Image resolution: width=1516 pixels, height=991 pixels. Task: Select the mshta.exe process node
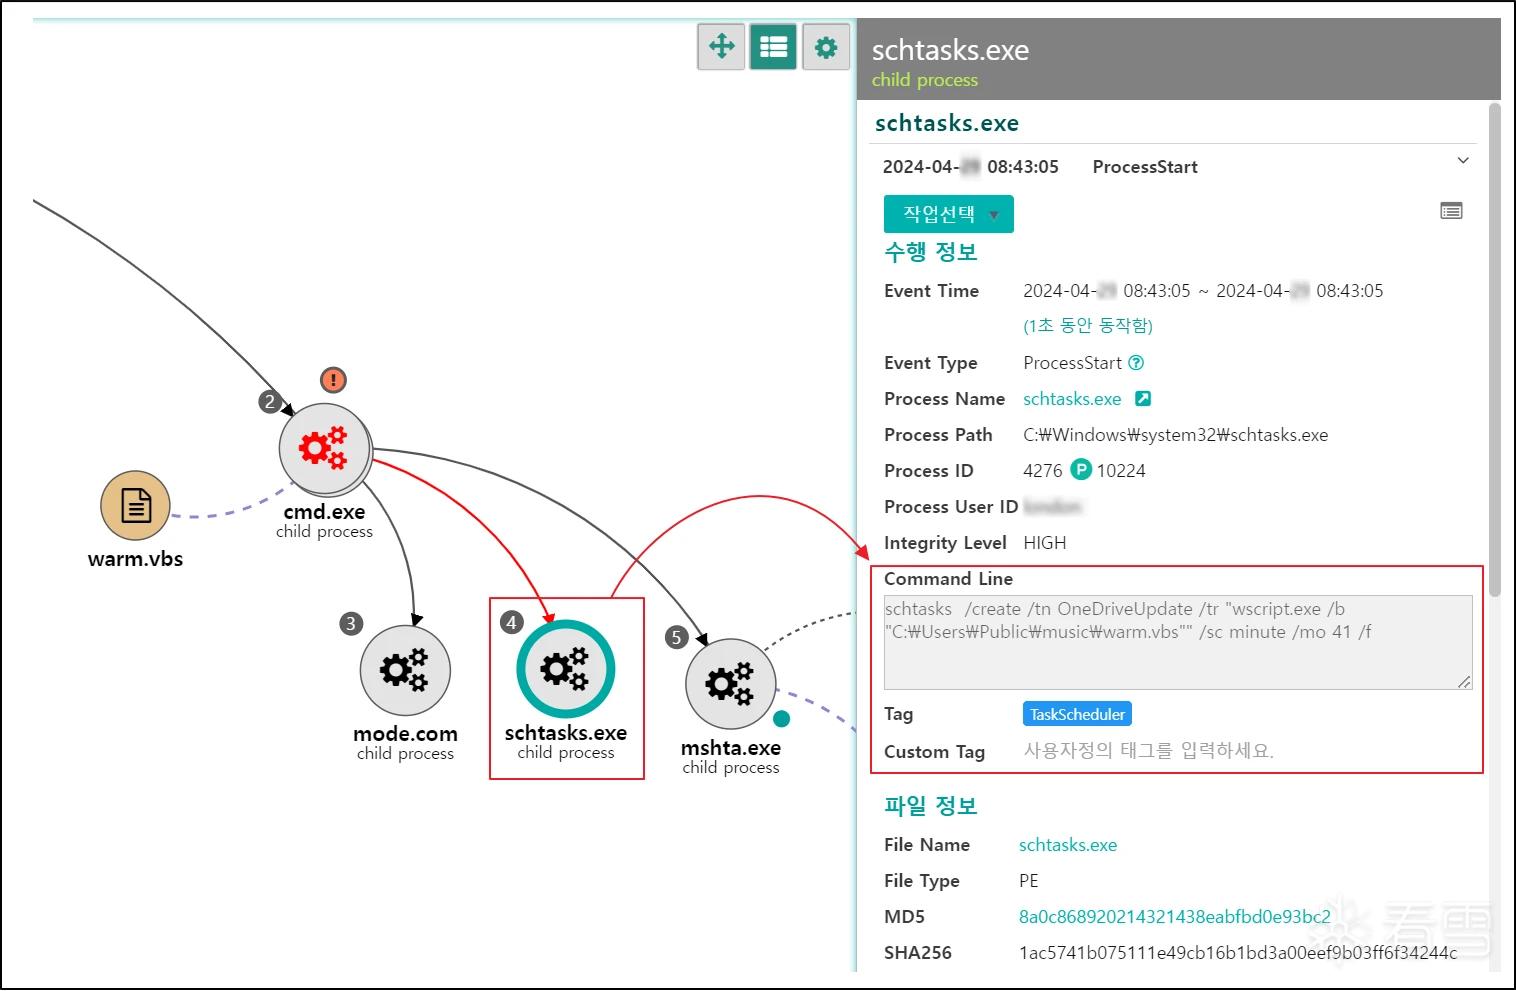click(x=731, y=684)
